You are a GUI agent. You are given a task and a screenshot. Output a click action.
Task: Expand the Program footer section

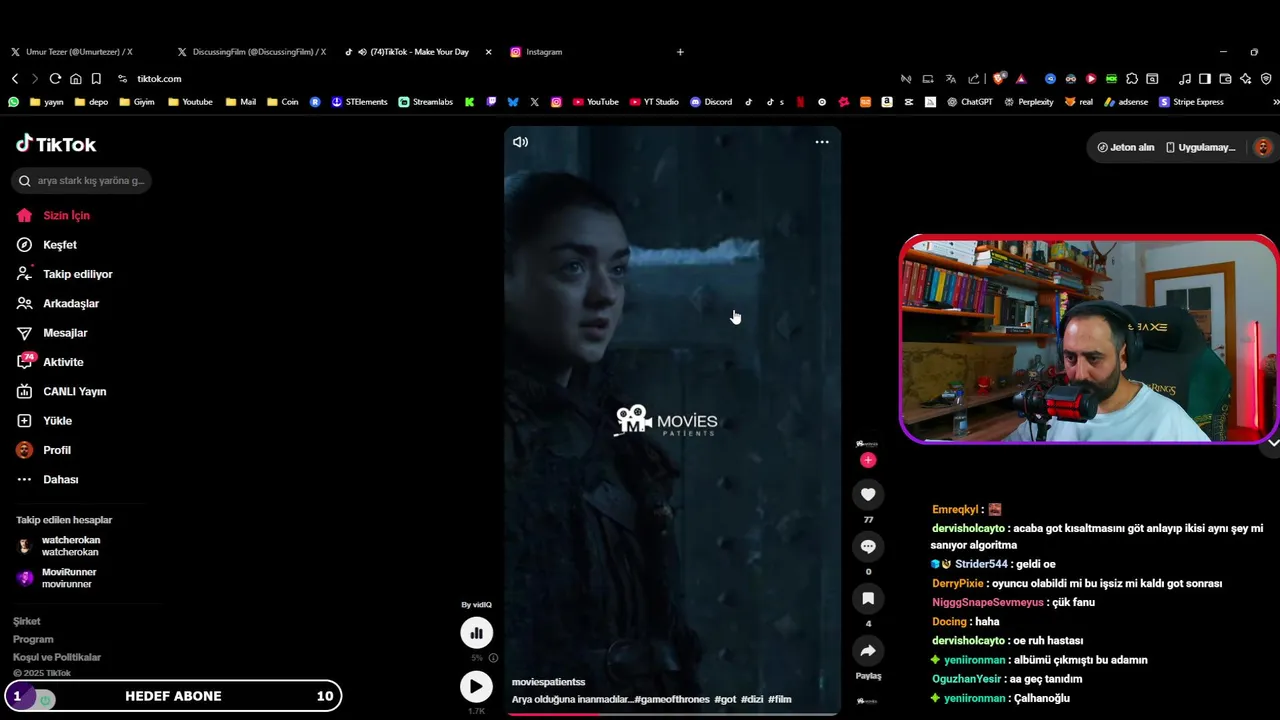click(x=33, y=639)
